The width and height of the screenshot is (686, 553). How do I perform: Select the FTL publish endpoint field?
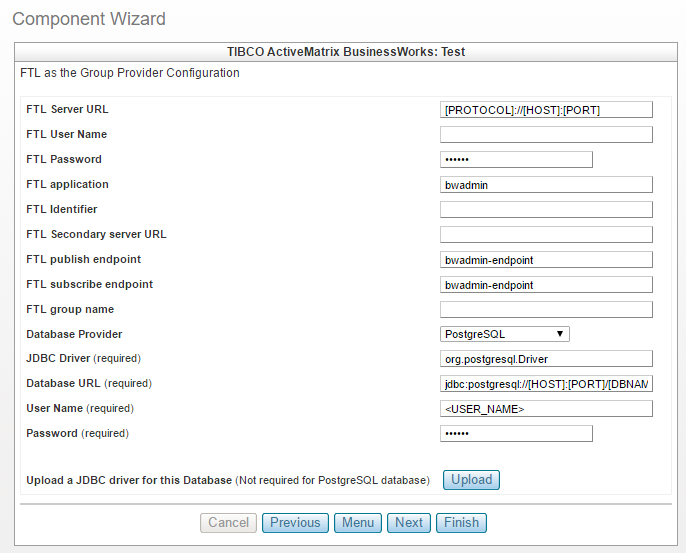[x=546, y=260]
